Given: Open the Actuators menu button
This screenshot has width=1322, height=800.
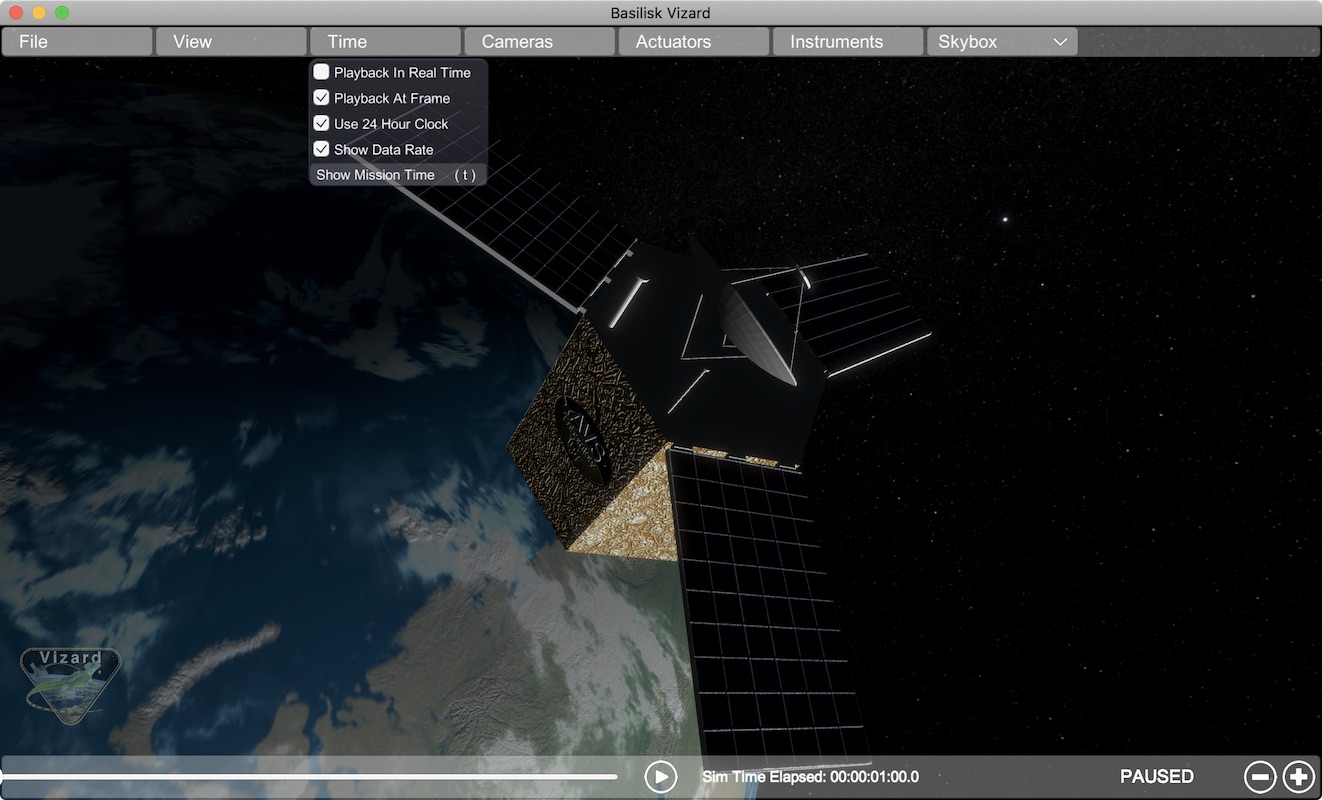Looking at the screenshot, I should coord(693,42).
